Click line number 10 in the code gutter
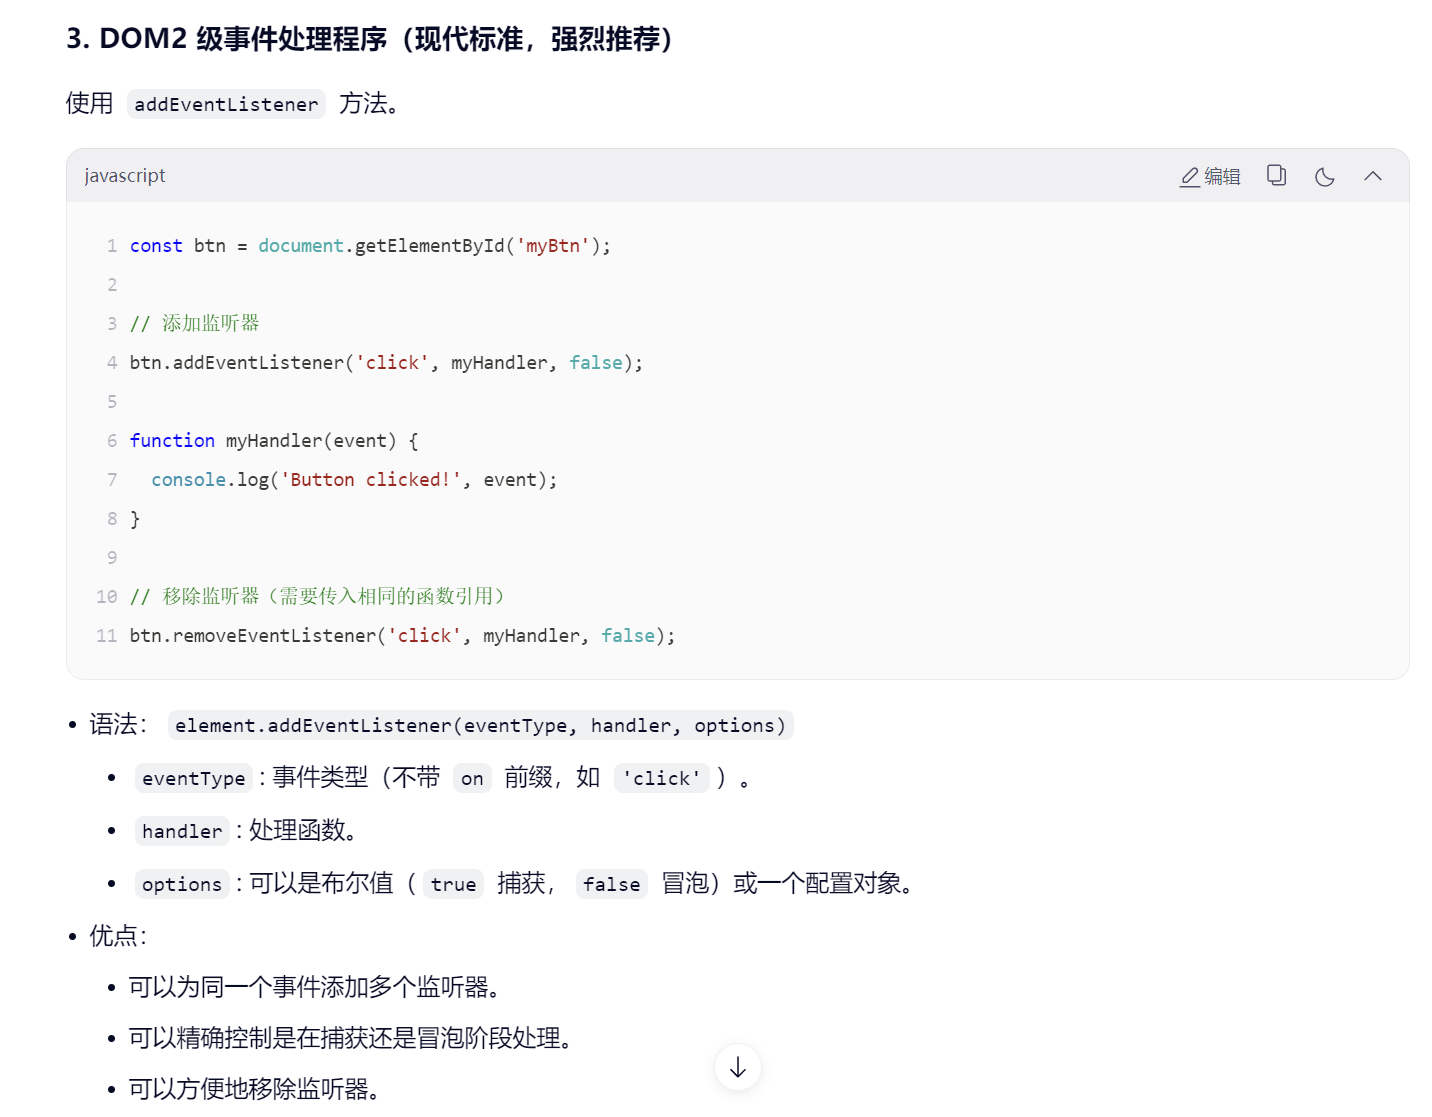 pos(107,597)
